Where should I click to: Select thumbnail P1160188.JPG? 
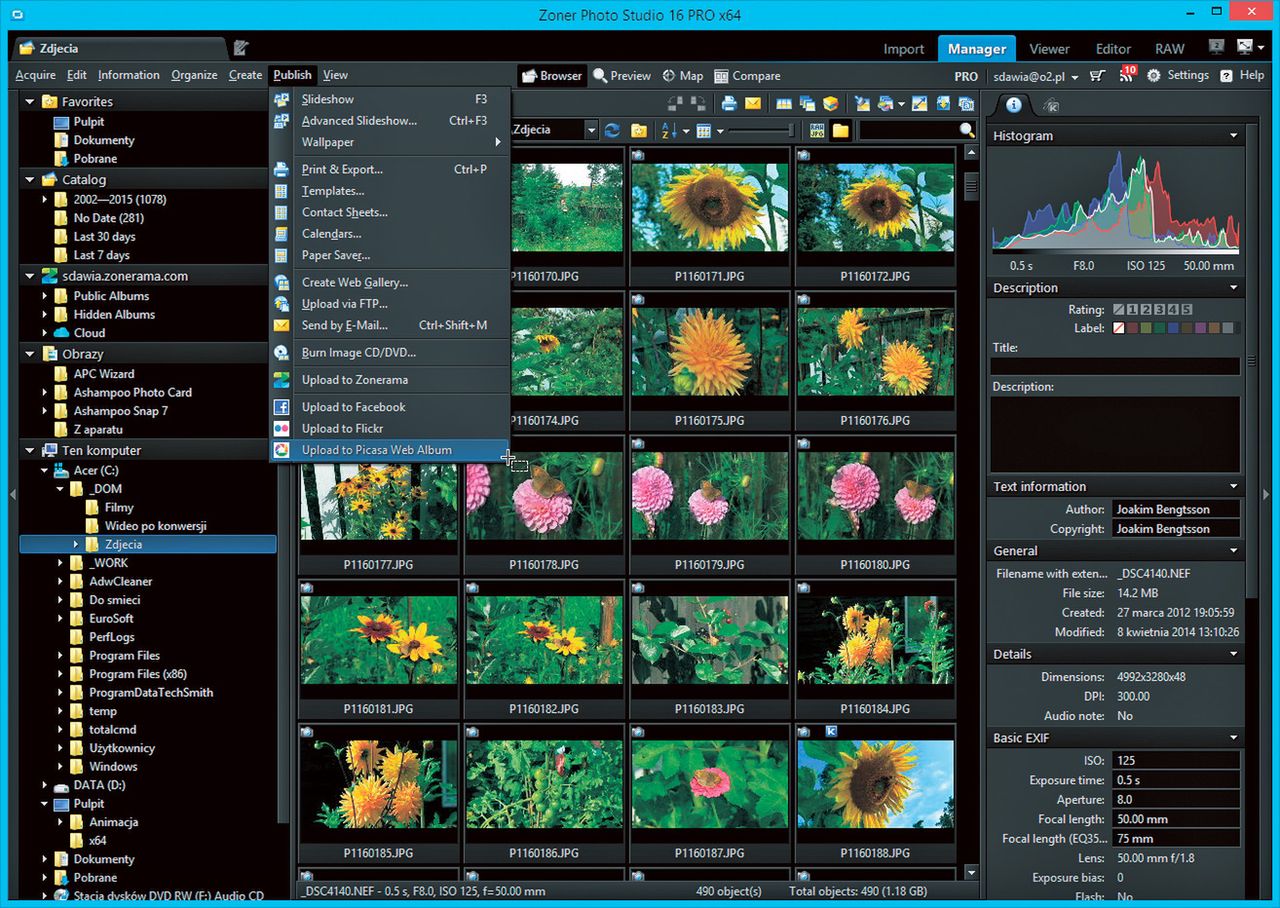(x=877, y=793)
